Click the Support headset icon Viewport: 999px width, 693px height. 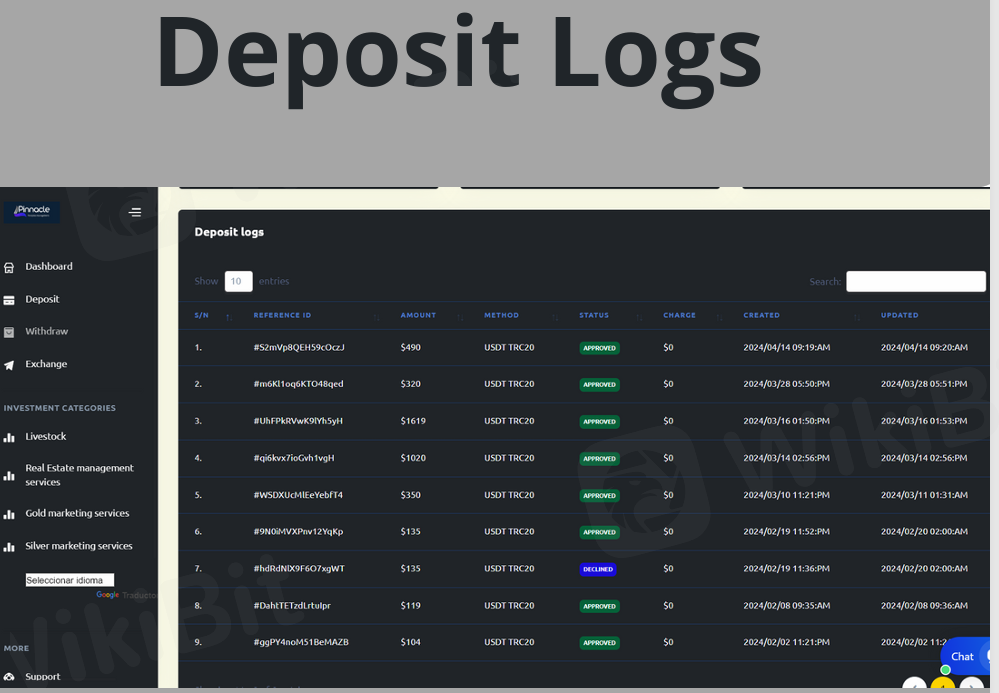pyautogui.click(x=9, y=677)
